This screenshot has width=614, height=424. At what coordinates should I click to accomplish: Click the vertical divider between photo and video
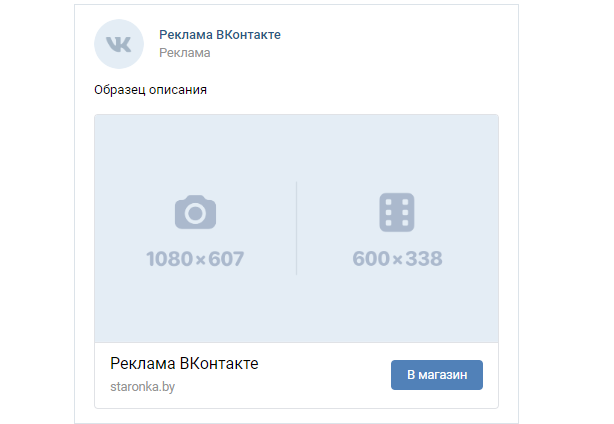click(x=296, y=228)
